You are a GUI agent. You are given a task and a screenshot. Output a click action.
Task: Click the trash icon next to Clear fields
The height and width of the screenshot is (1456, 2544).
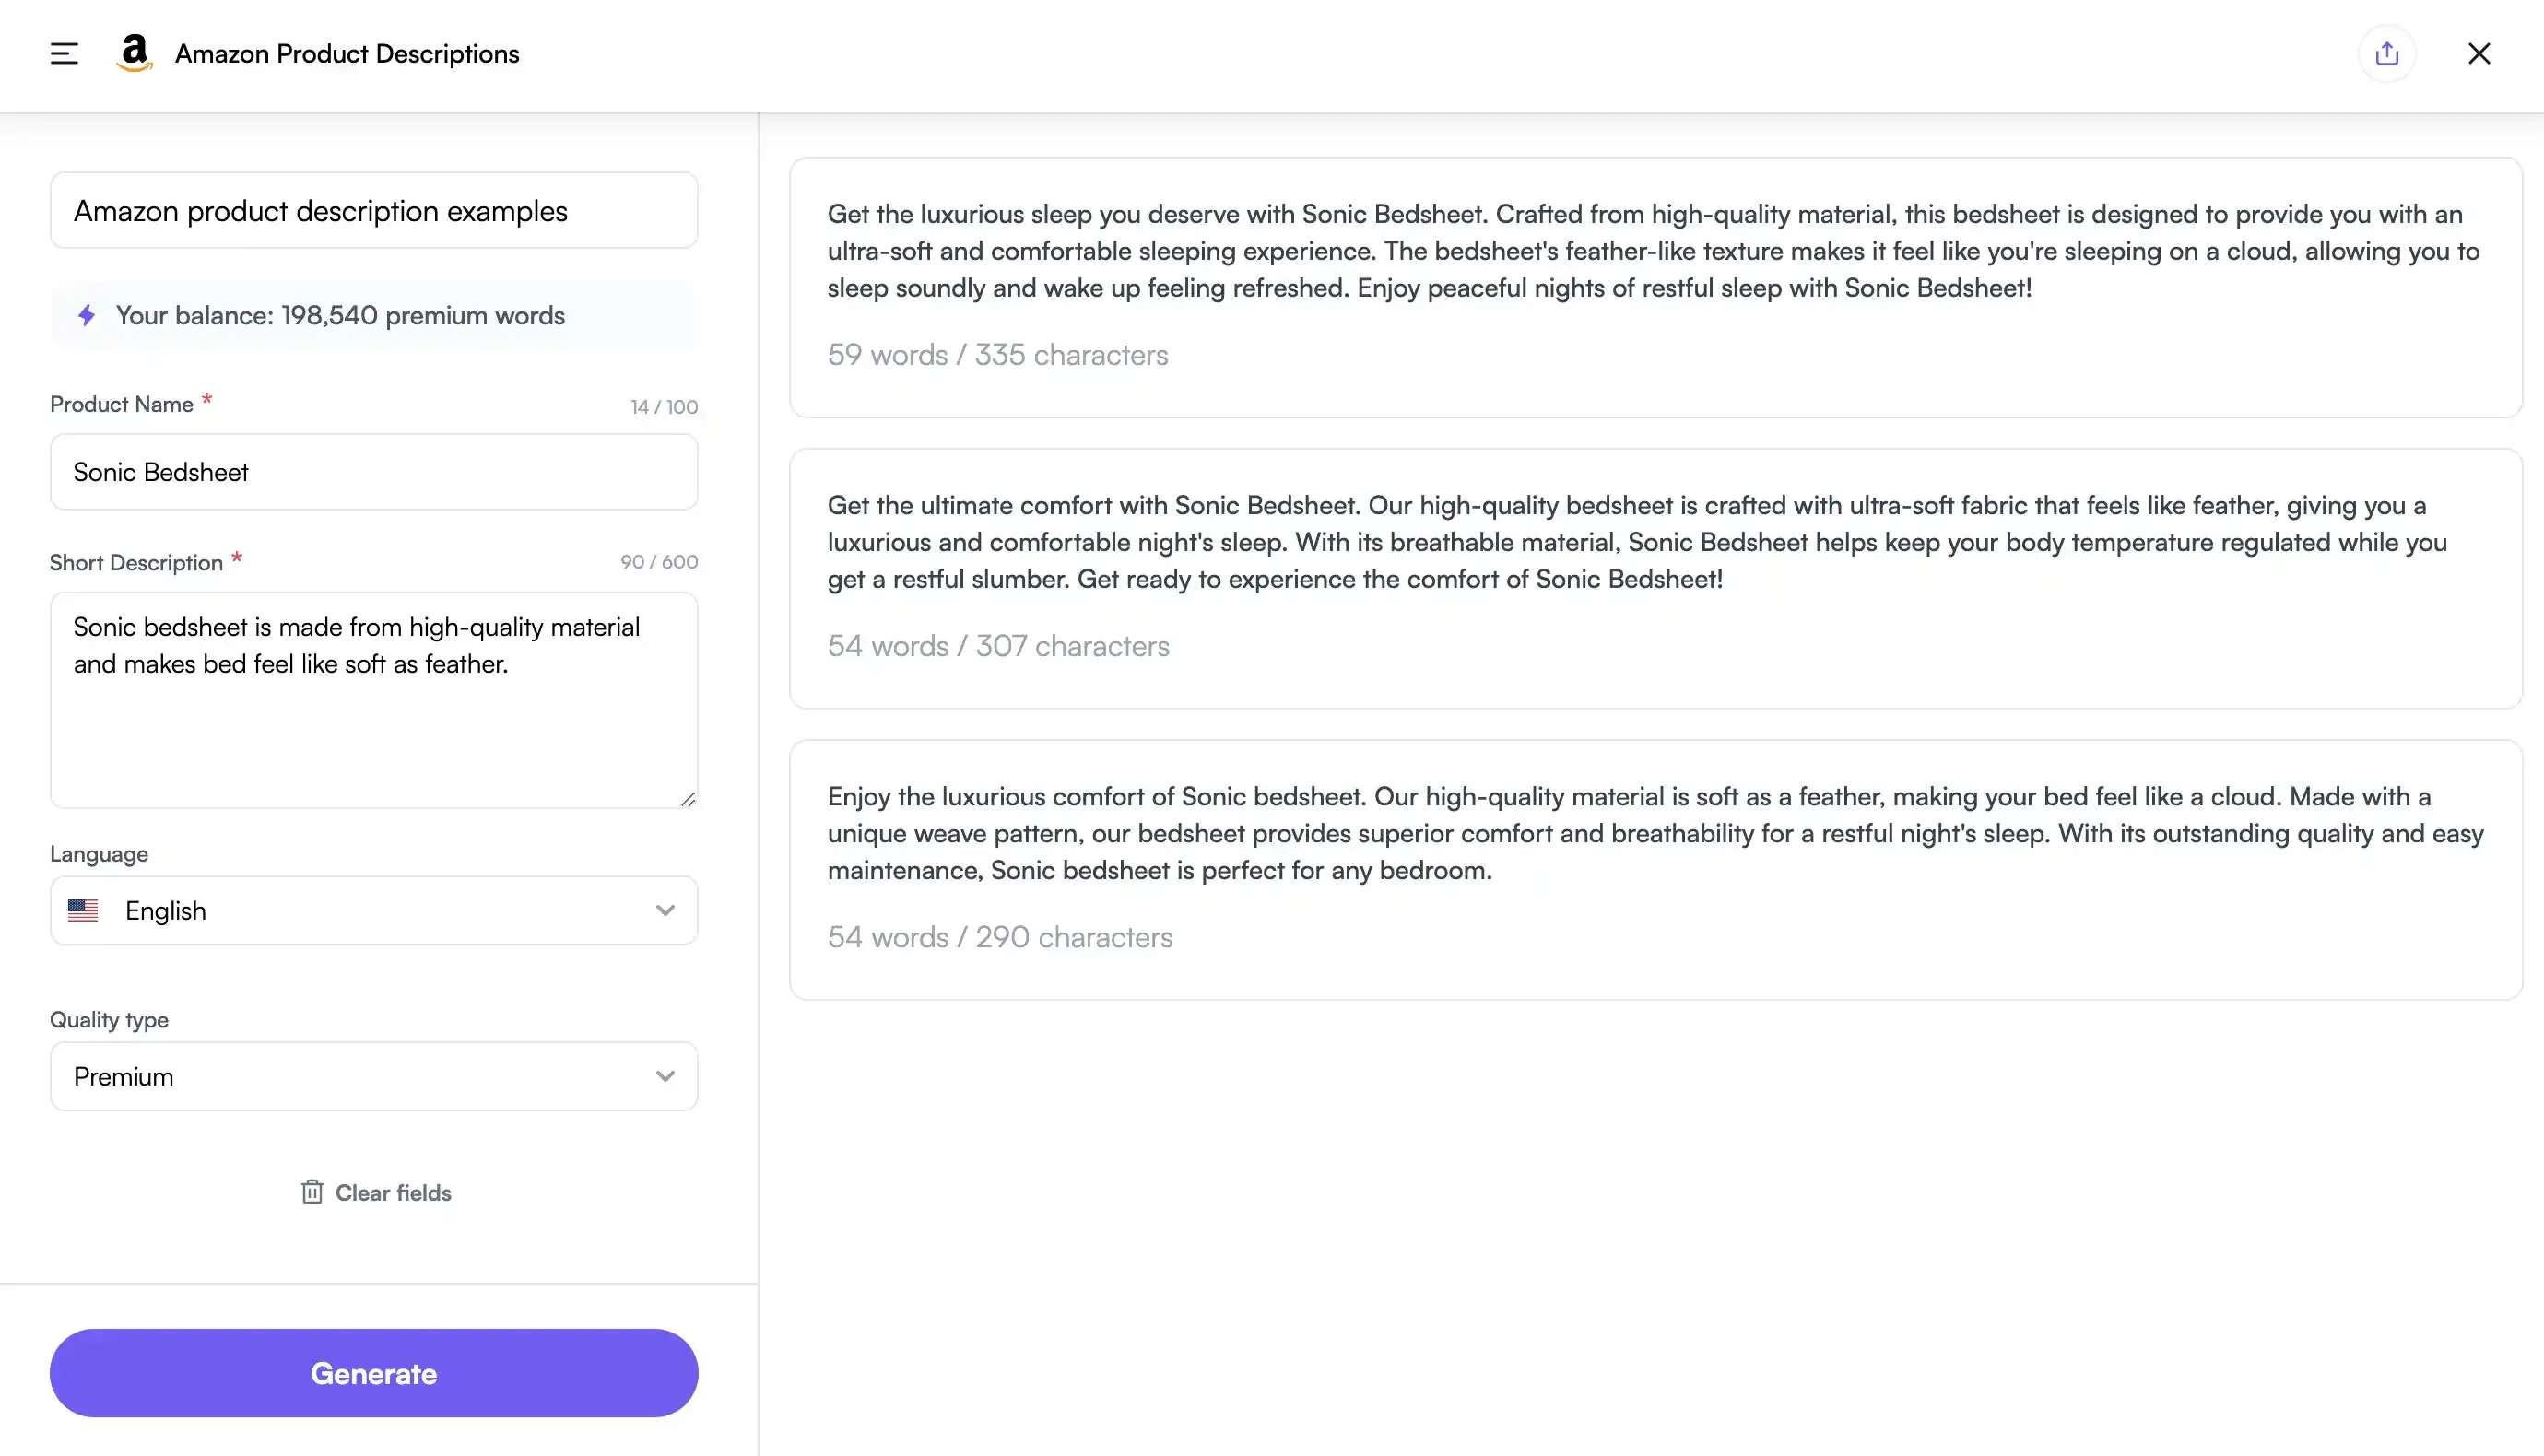click(312, 1192)
